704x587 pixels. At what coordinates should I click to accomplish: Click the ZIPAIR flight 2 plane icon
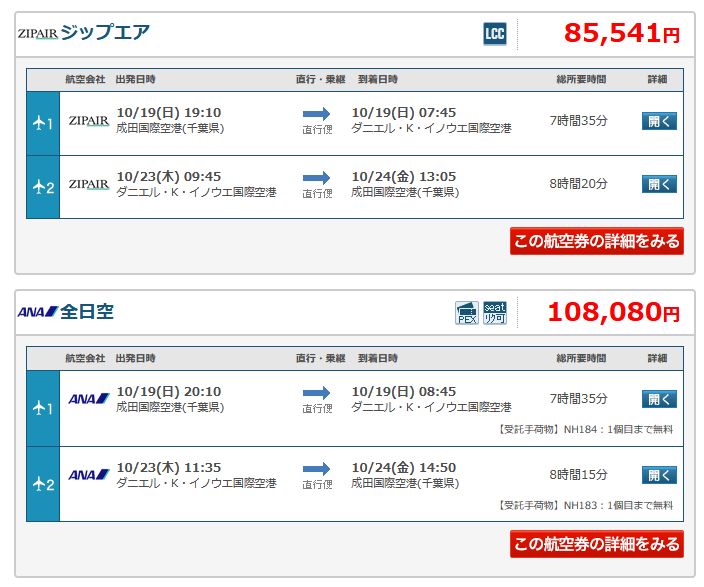coord(44,187)
